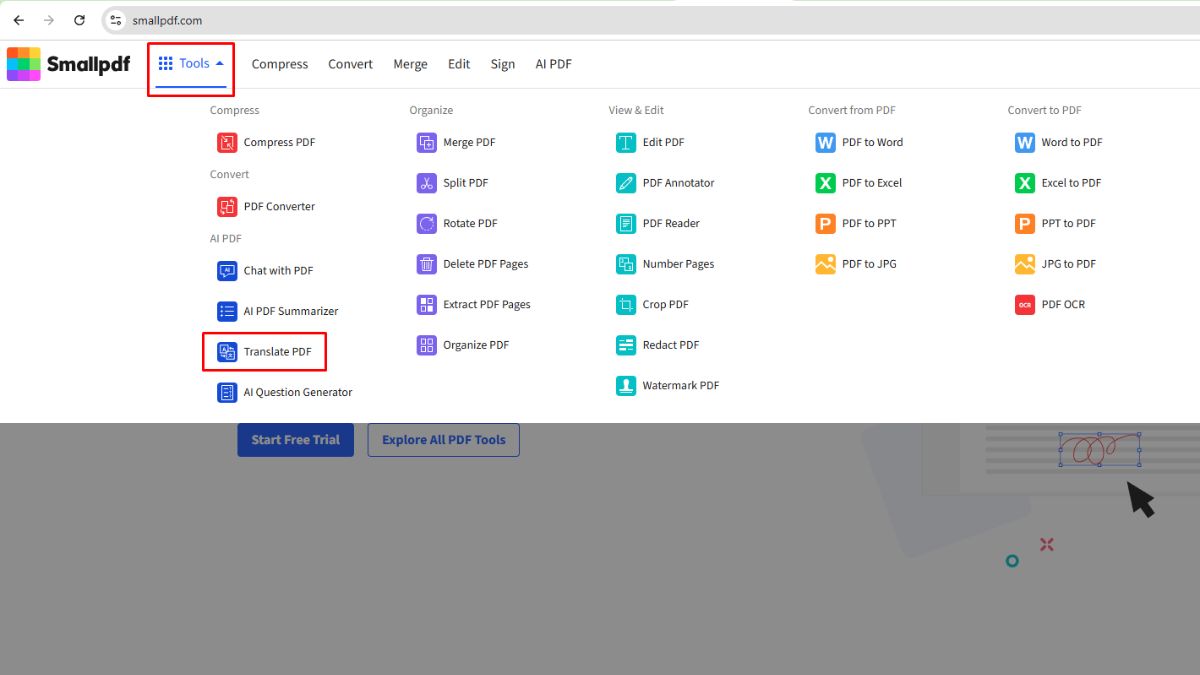Click the AI Question Generator icon
Viewport: 1200px width, 675px height.
227,392
